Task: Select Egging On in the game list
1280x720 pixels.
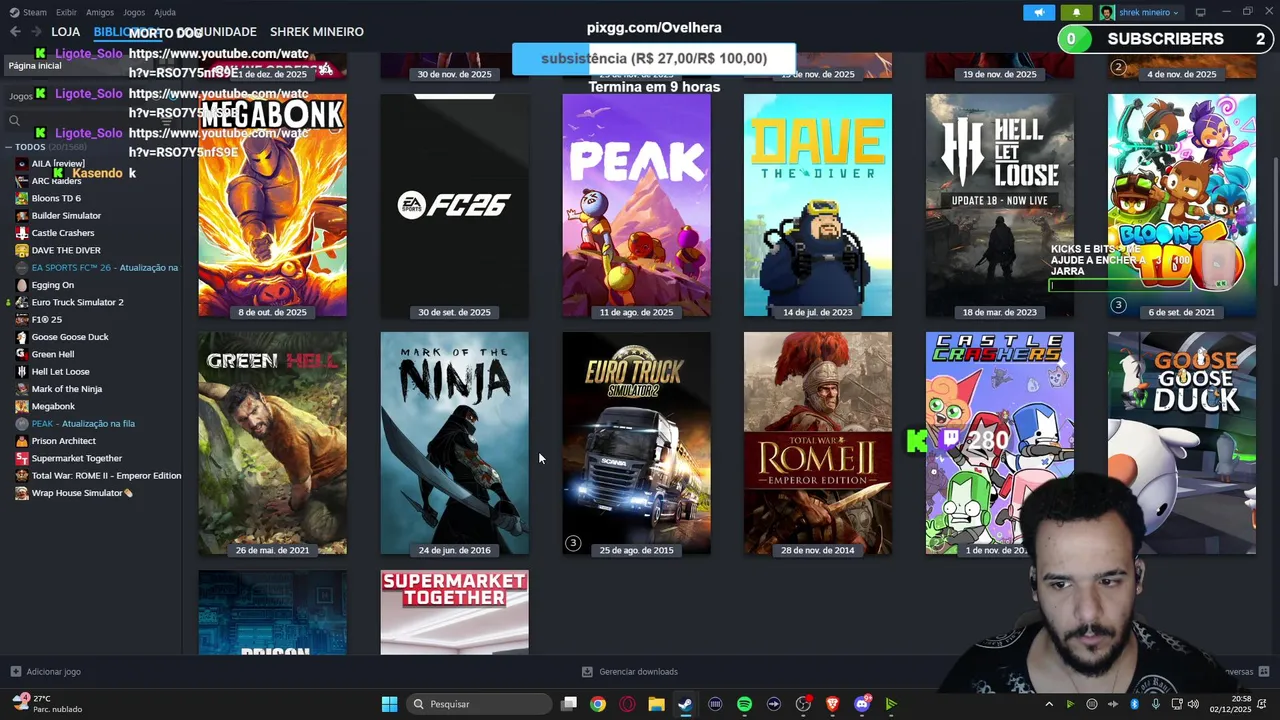Action: 52,285
